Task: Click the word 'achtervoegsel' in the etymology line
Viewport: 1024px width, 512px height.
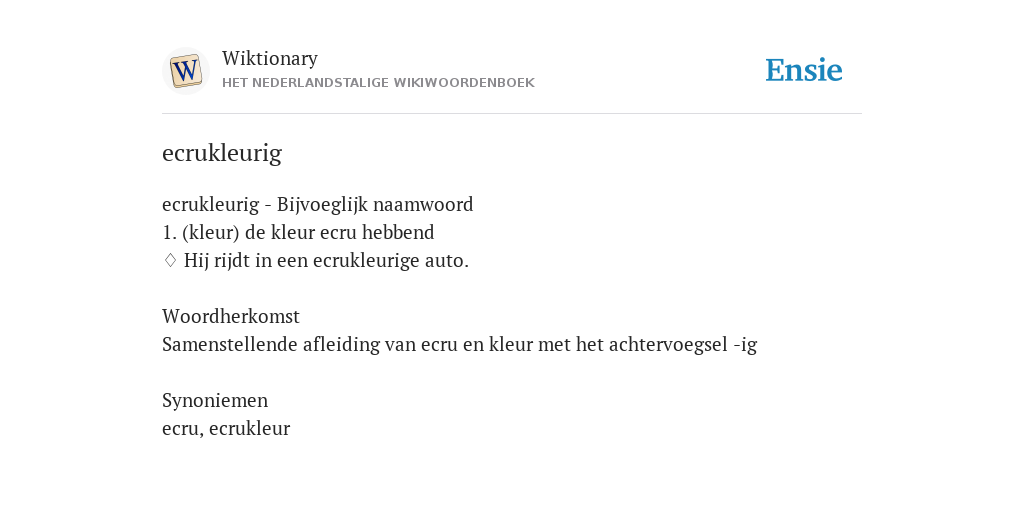Action: point(669,345)
